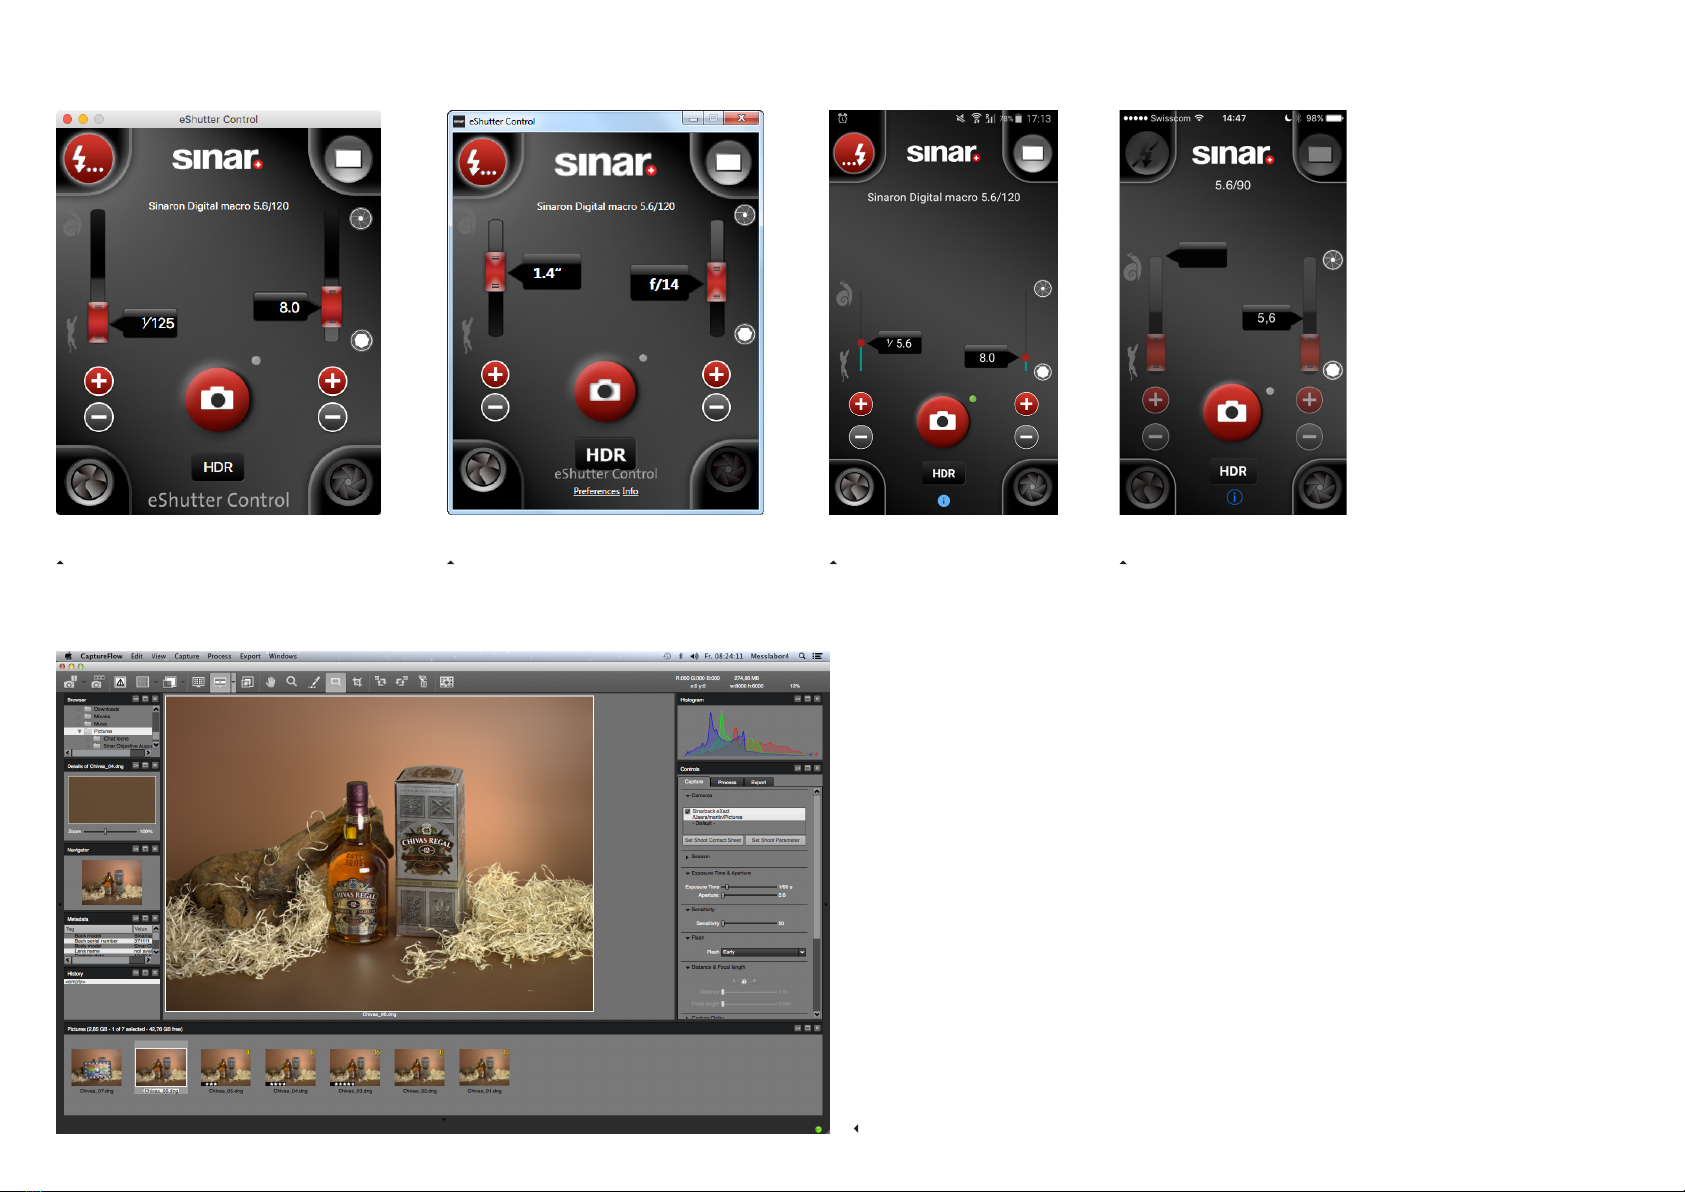Toggle HDR in the Android eShutter app
The image size is (1685, 1192).
click(943, 473)
